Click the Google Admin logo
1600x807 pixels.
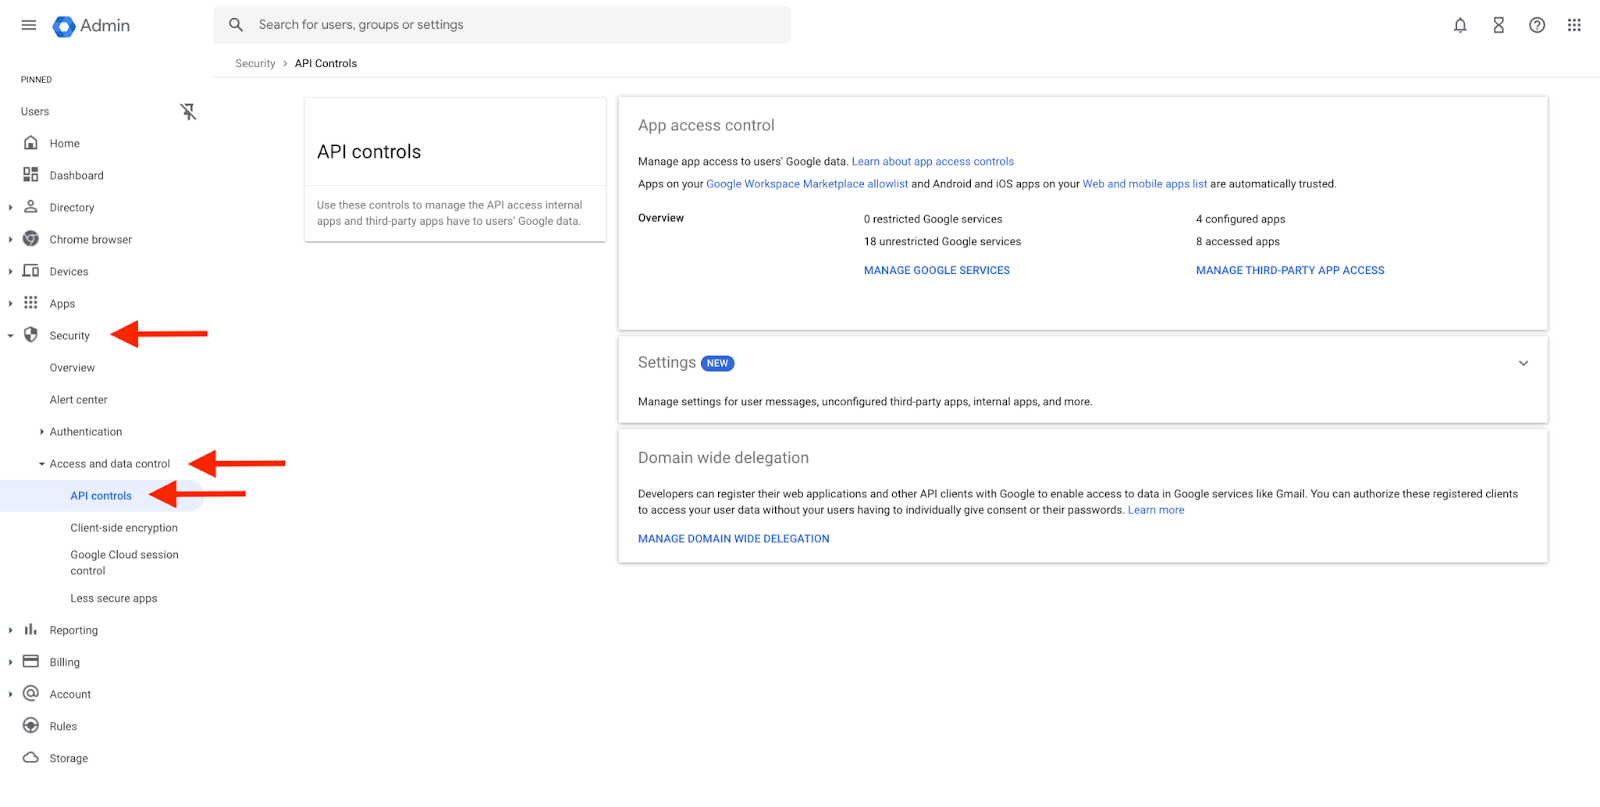[x=91, y=26]
